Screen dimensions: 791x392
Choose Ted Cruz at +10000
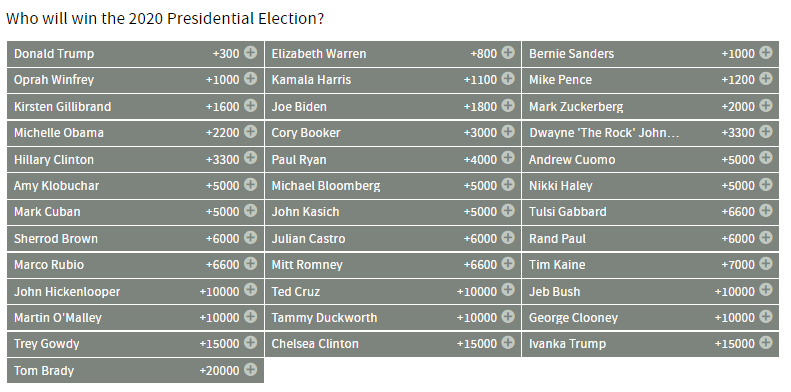point(392,292)
